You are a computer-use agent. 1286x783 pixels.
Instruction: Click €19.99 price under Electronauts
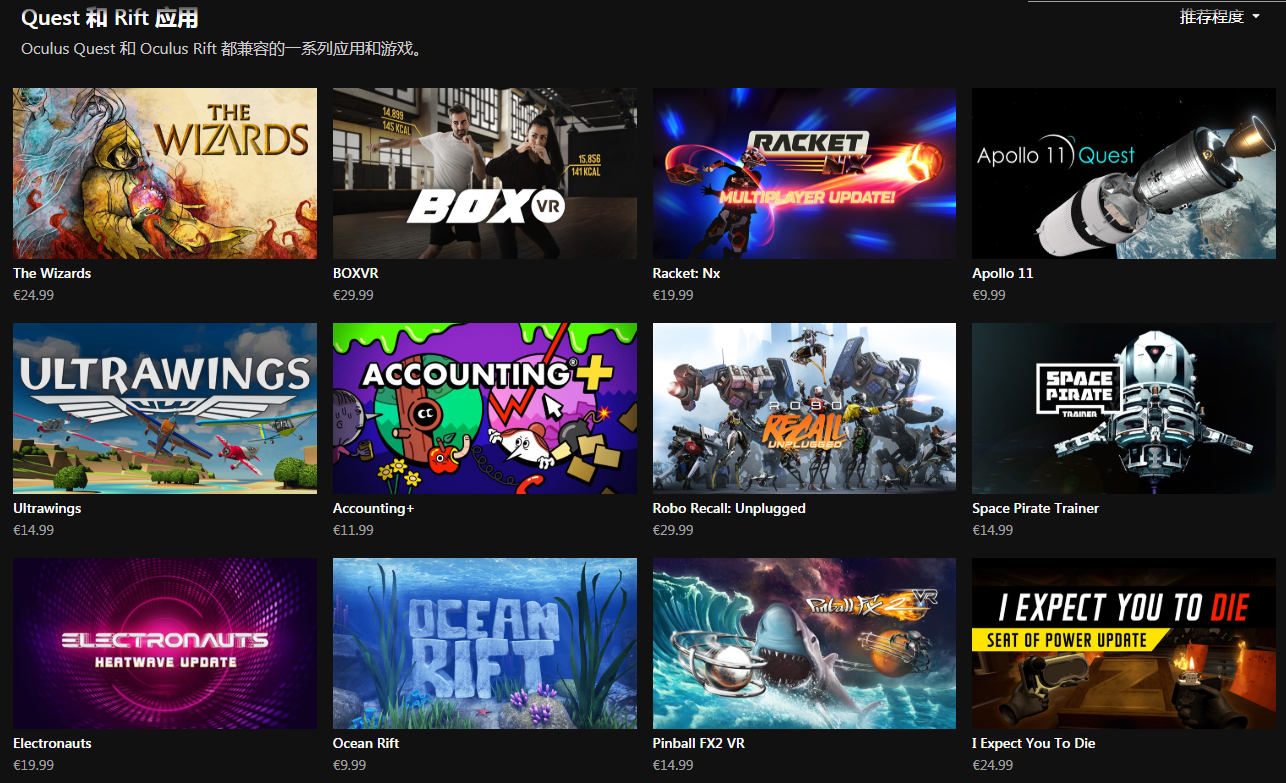click(33, 765)
